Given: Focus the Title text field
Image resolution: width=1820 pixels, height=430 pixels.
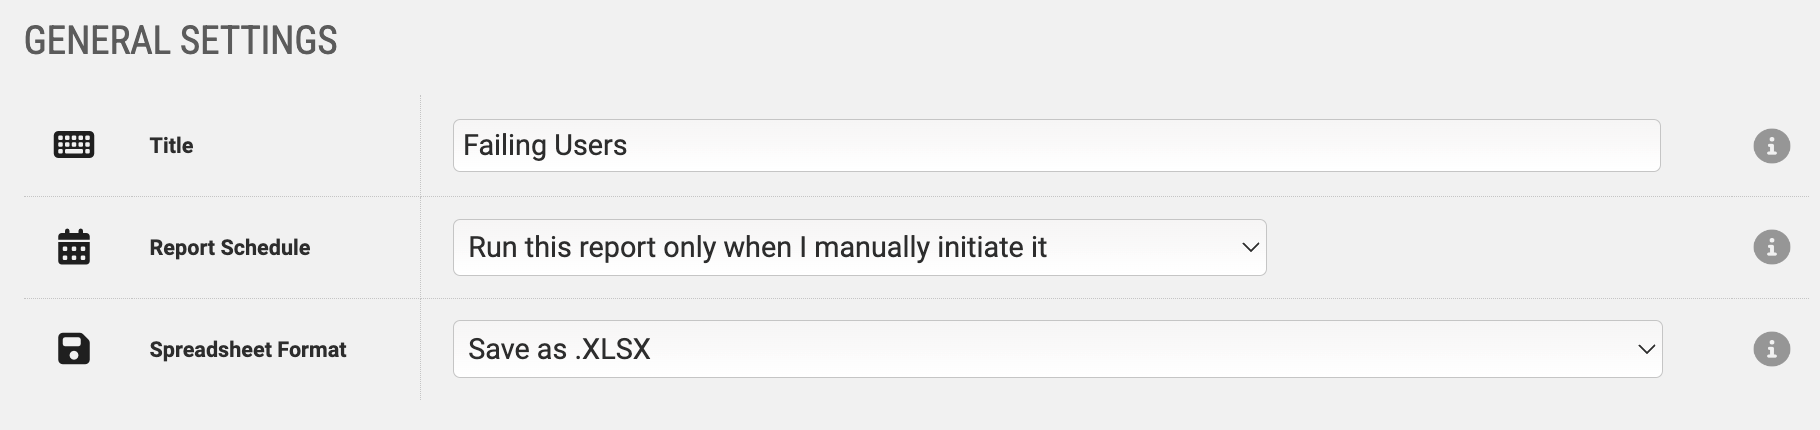Looking at the screenshot, I should (1056, 146).
